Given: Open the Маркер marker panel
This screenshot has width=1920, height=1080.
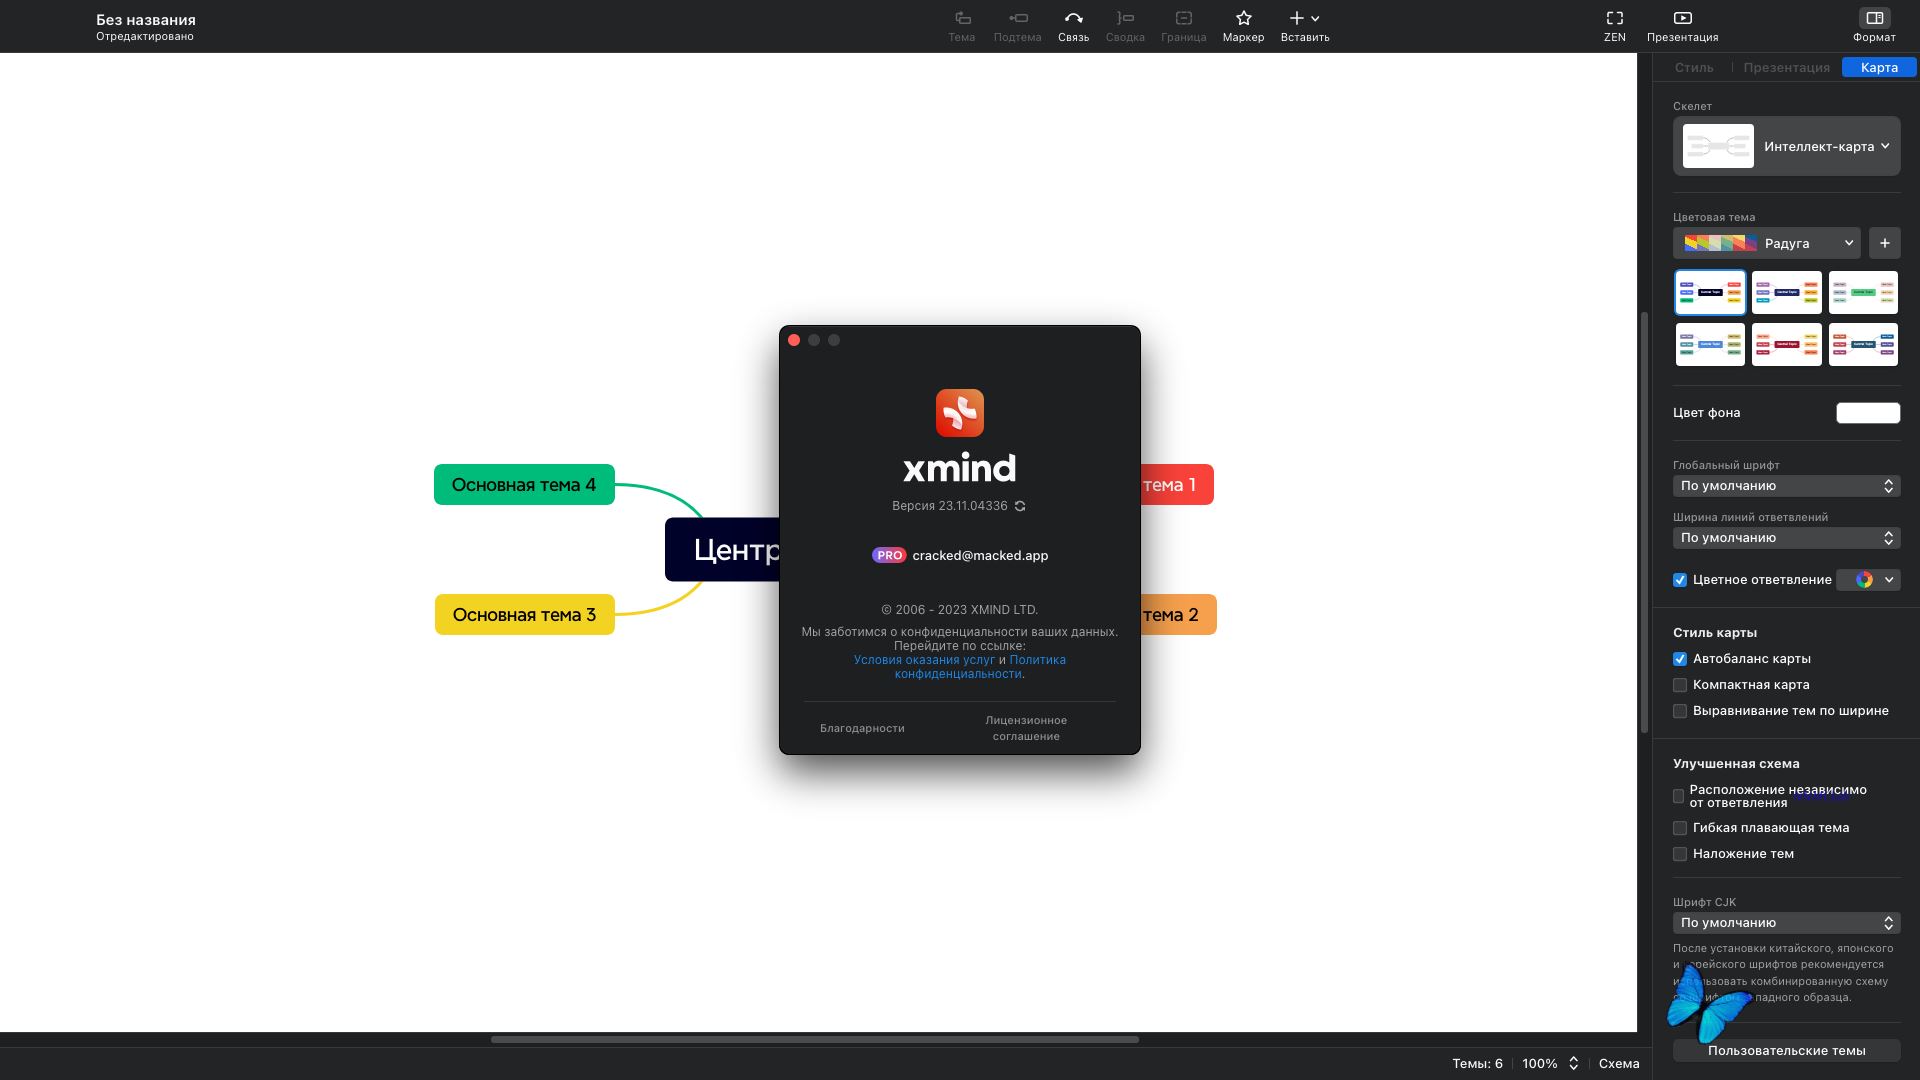Looking at the screenshot, I should [x=1243, y=26].
